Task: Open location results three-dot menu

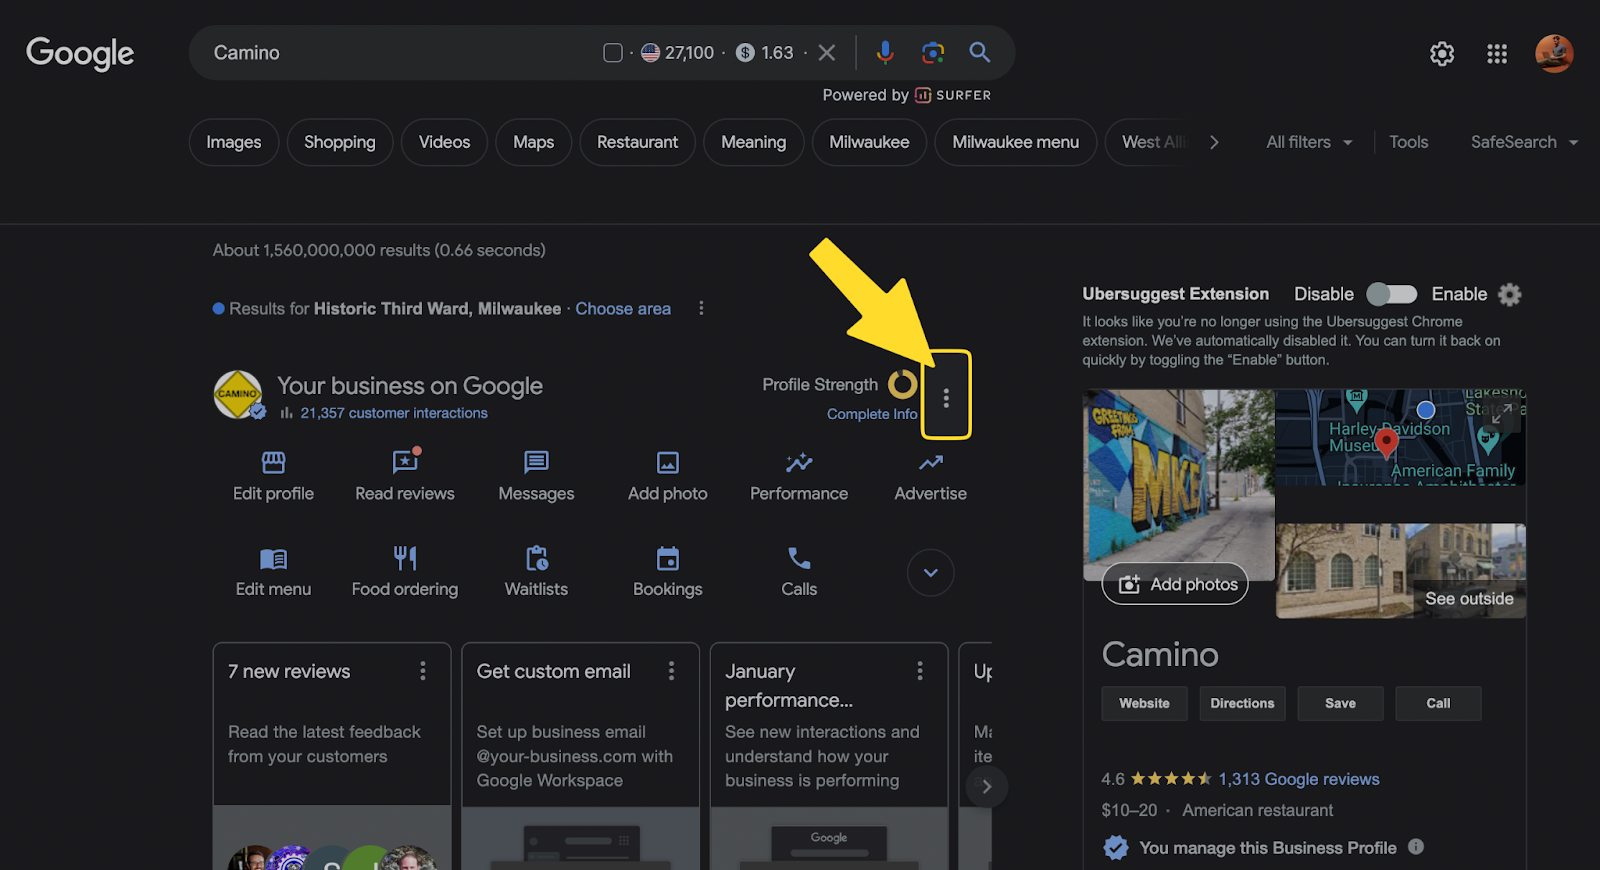Action: click(701, 308)
